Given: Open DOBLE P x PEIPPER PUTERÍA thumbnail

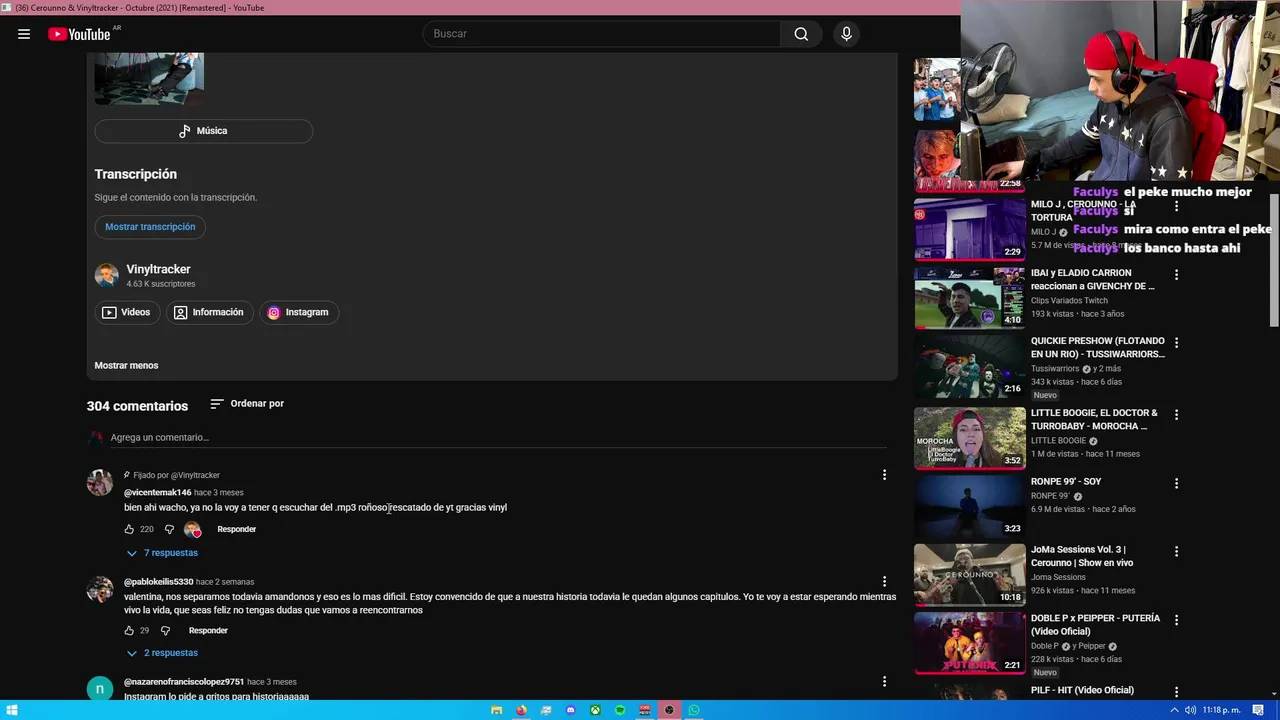Looking at the screenshot, I should tap(969, 642).
